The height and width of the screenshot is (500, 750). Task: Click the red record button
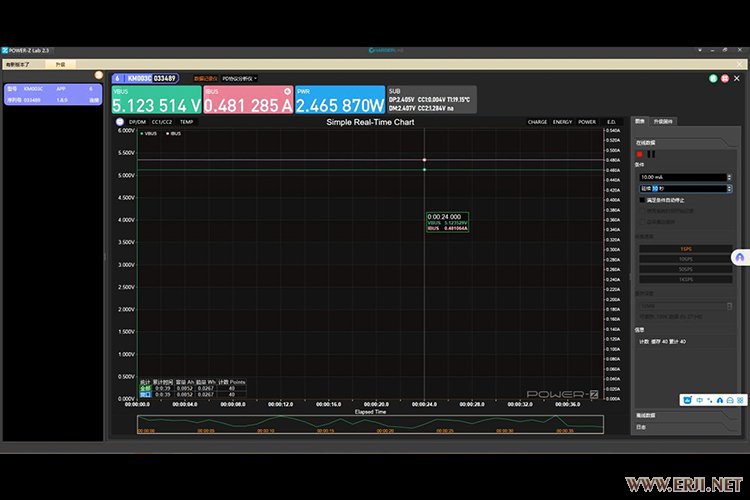640,154
